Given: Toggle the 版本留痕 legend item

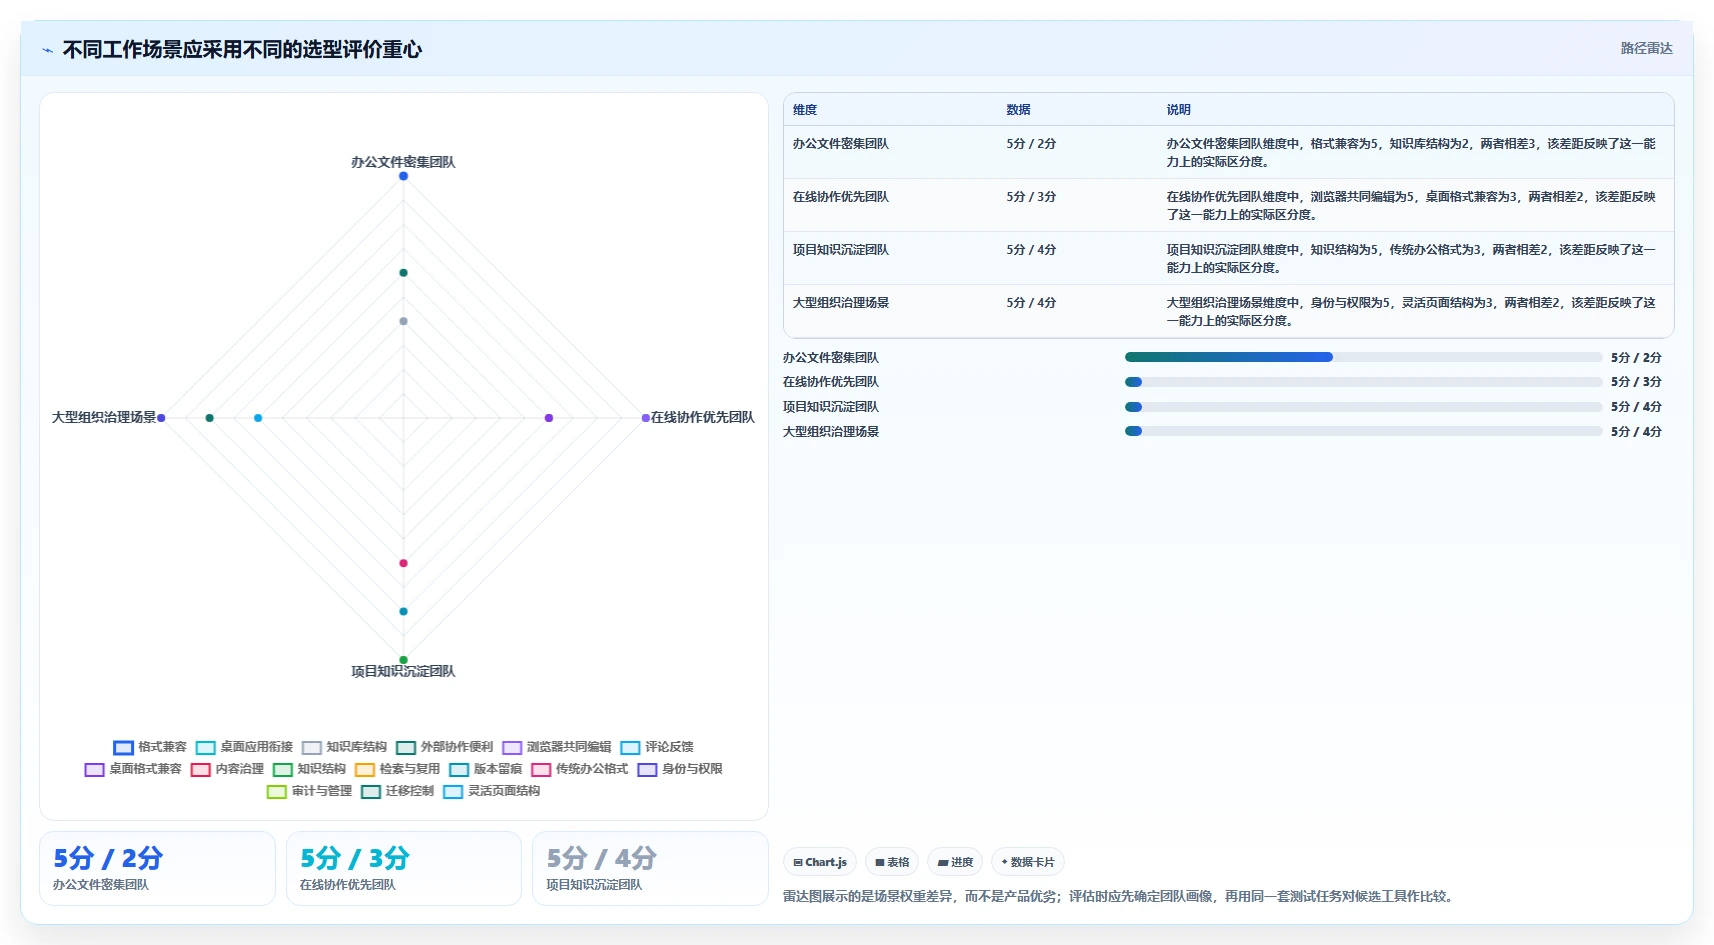Looking at the screenshot, I should [x=486, y=769].
